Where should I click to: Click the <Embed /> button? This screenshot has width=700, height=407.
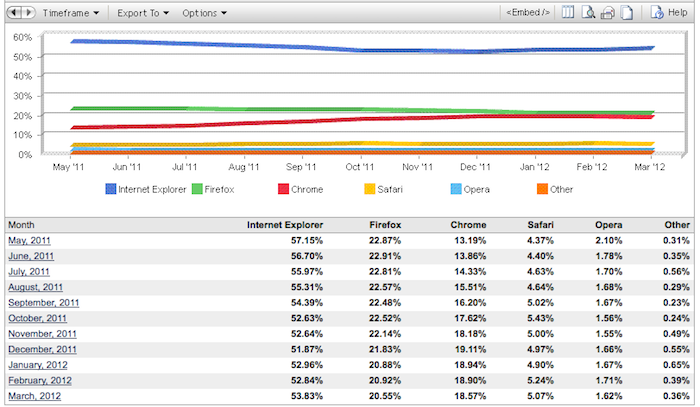(528, 12)
